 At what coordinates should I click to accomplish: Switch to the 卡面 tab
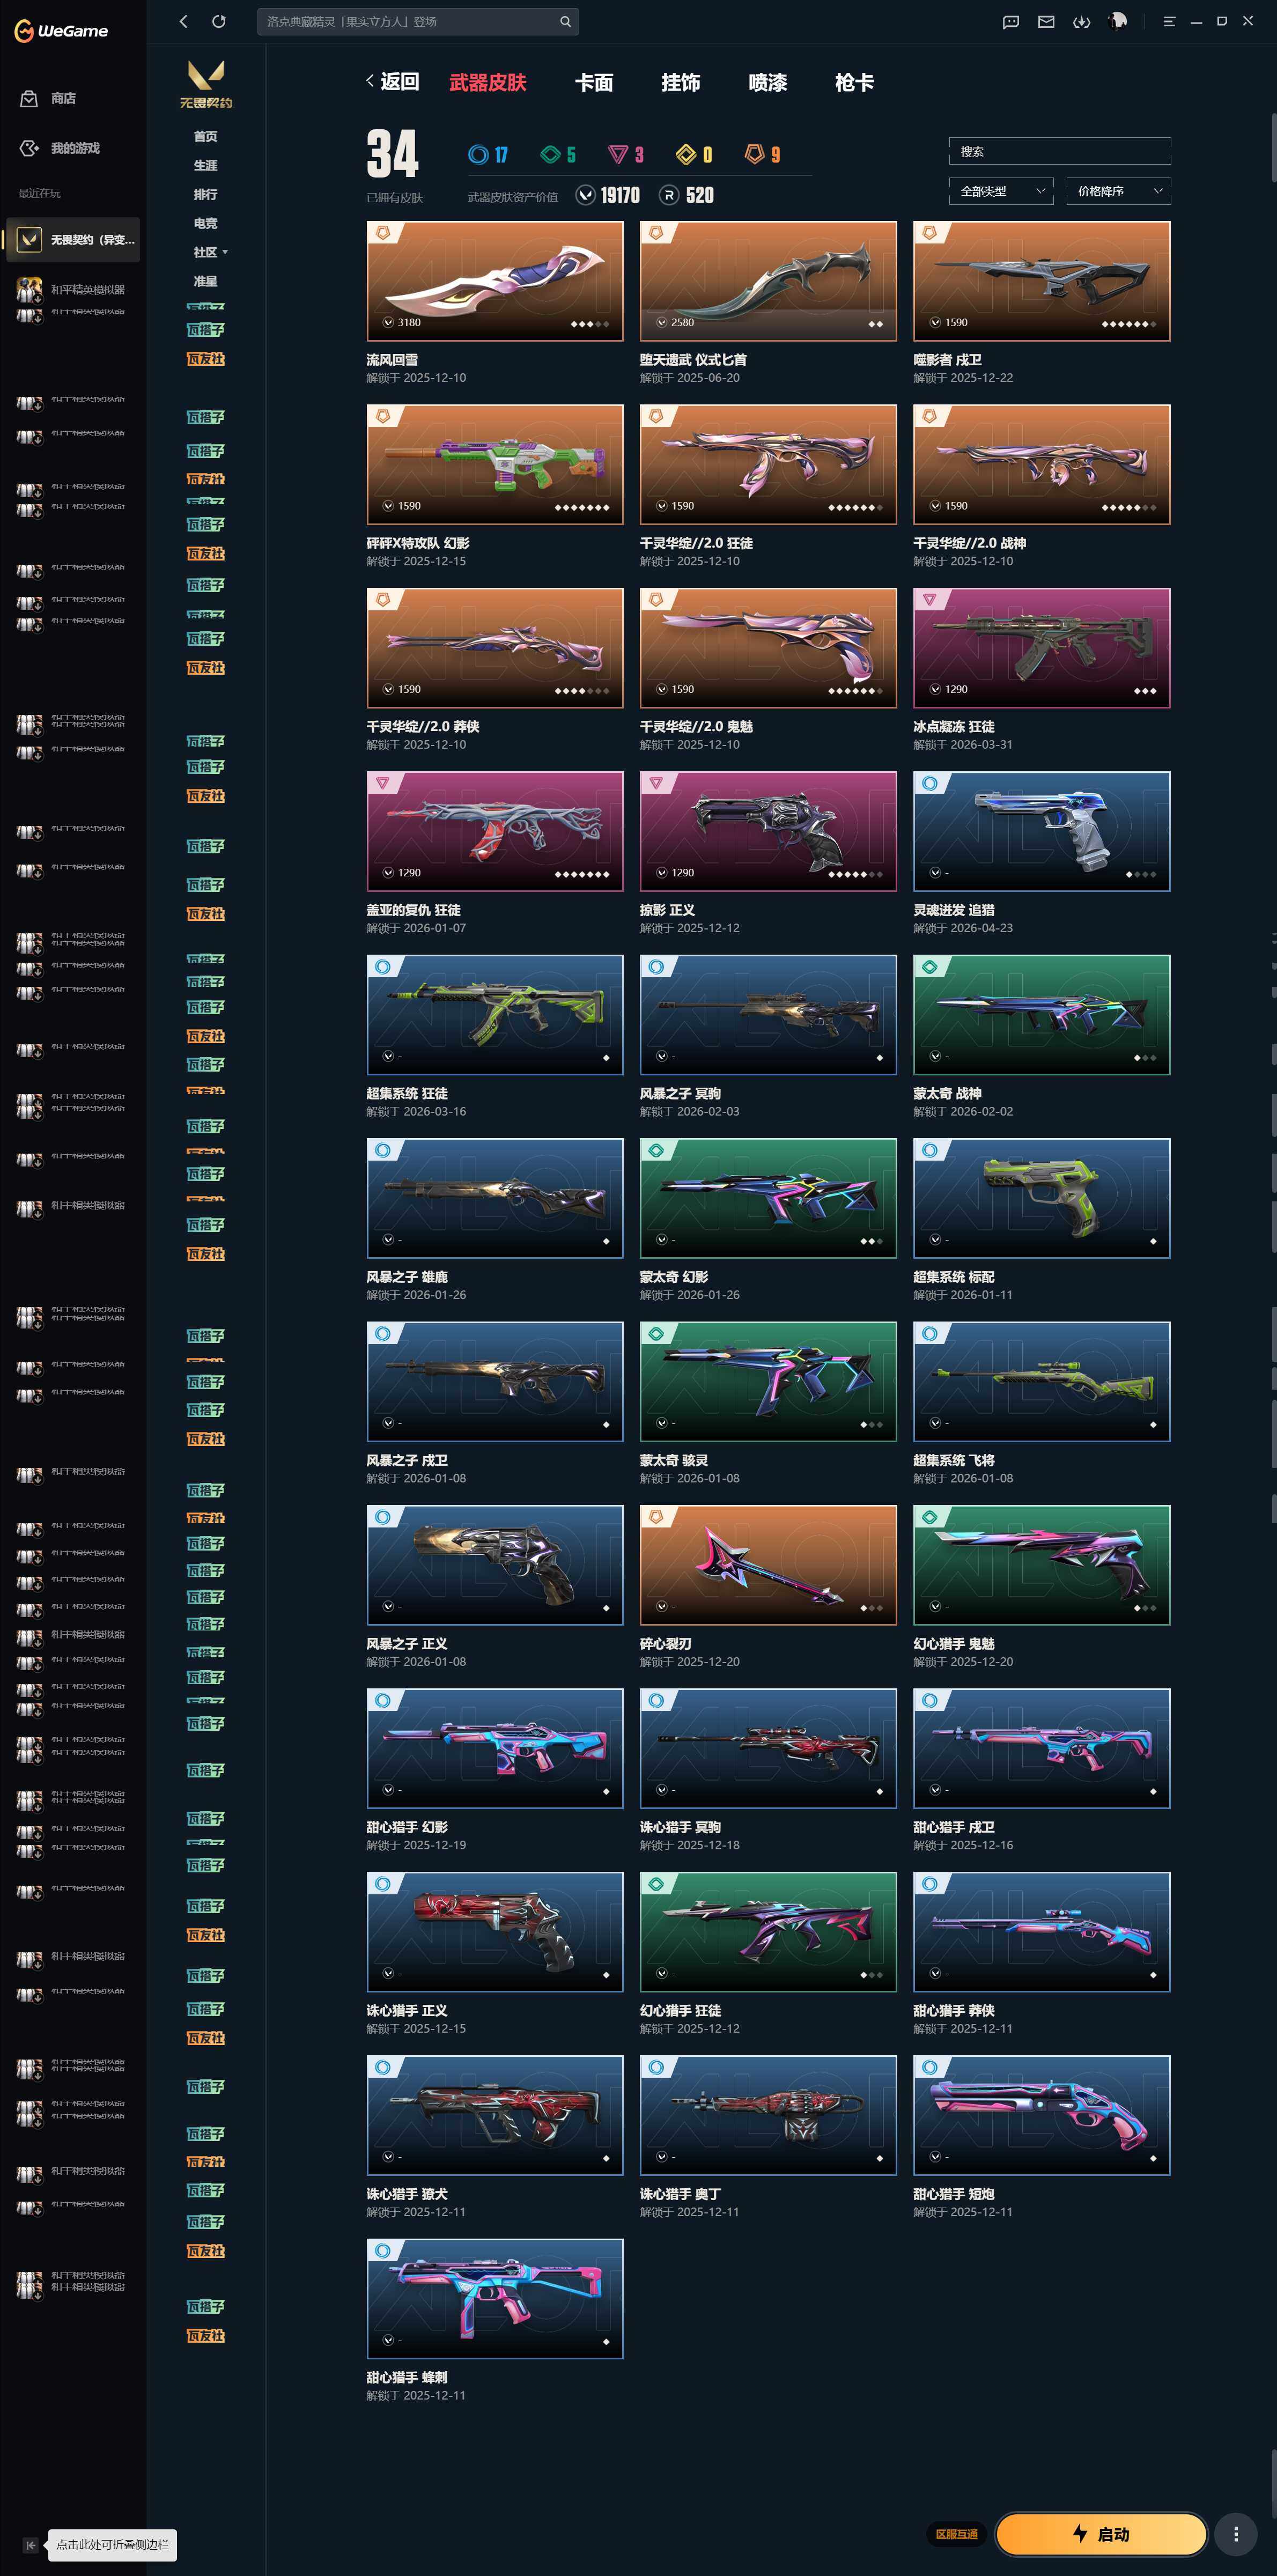click(x=594, y=82)
